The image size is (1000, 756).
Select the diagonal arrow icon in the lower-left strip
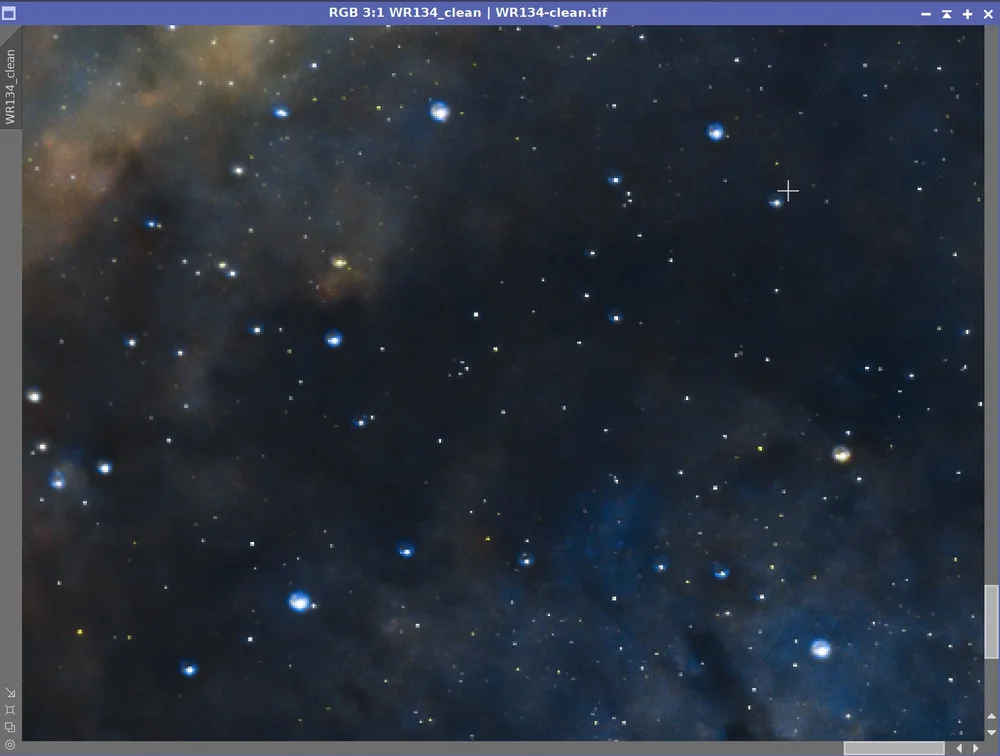tap(10, 691)
